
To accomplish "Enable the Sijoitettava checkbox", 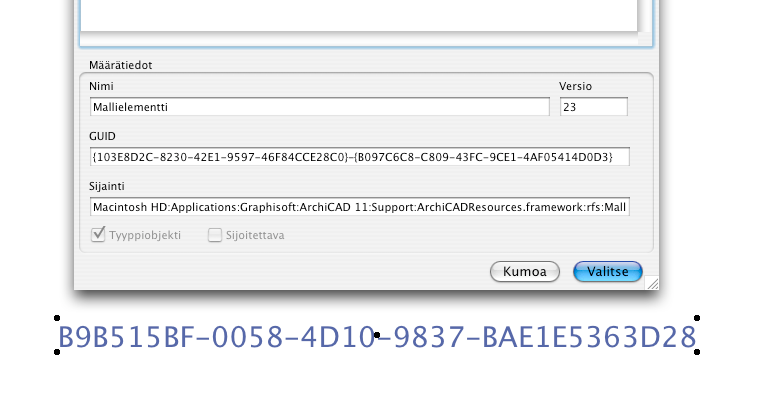I will click(x=215, y=236).
